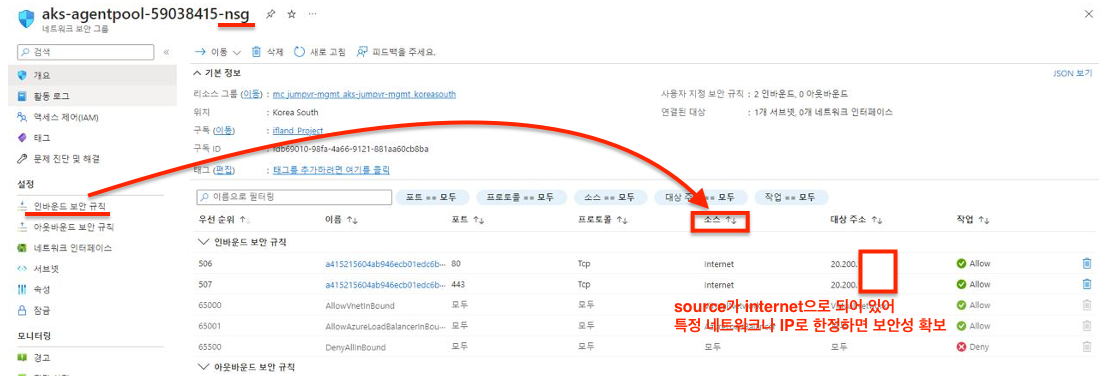Delete the priority 507 rule with trash icon

click(1086, 284)
